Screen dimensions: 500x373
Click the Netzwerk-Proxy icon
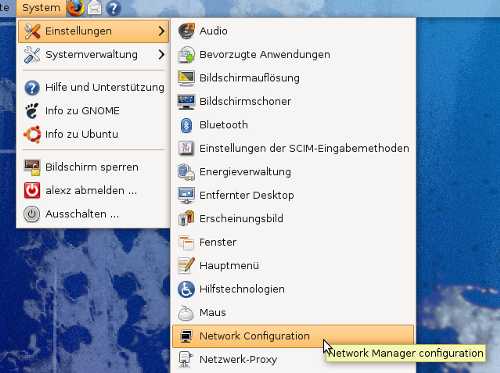tap(186, 360)
